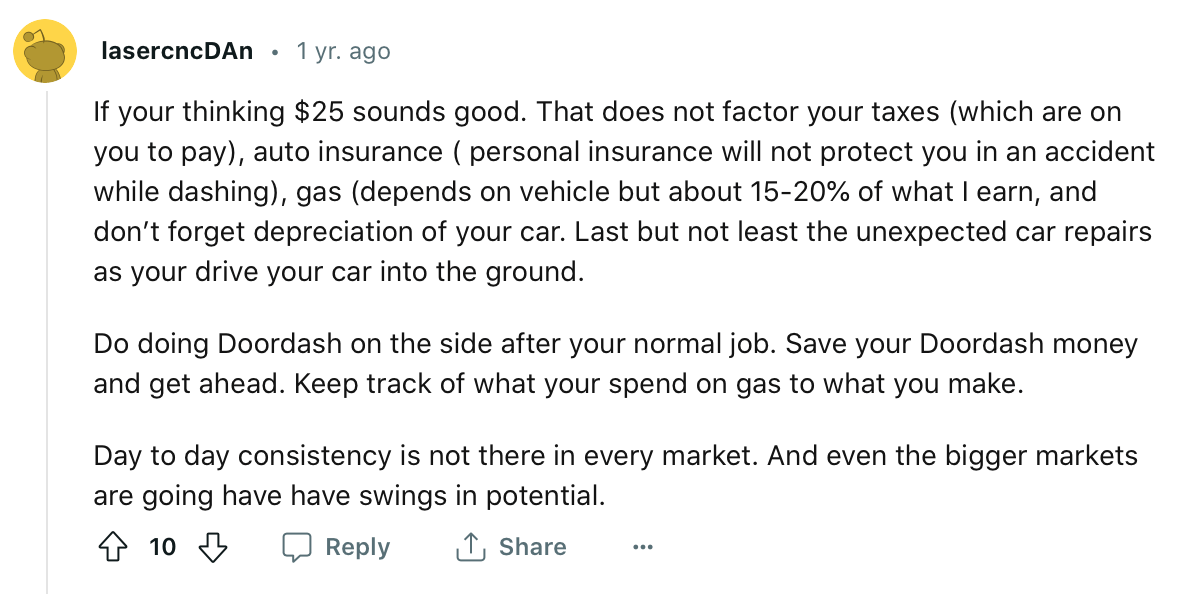Click the vote count of 10

(163, 547)
